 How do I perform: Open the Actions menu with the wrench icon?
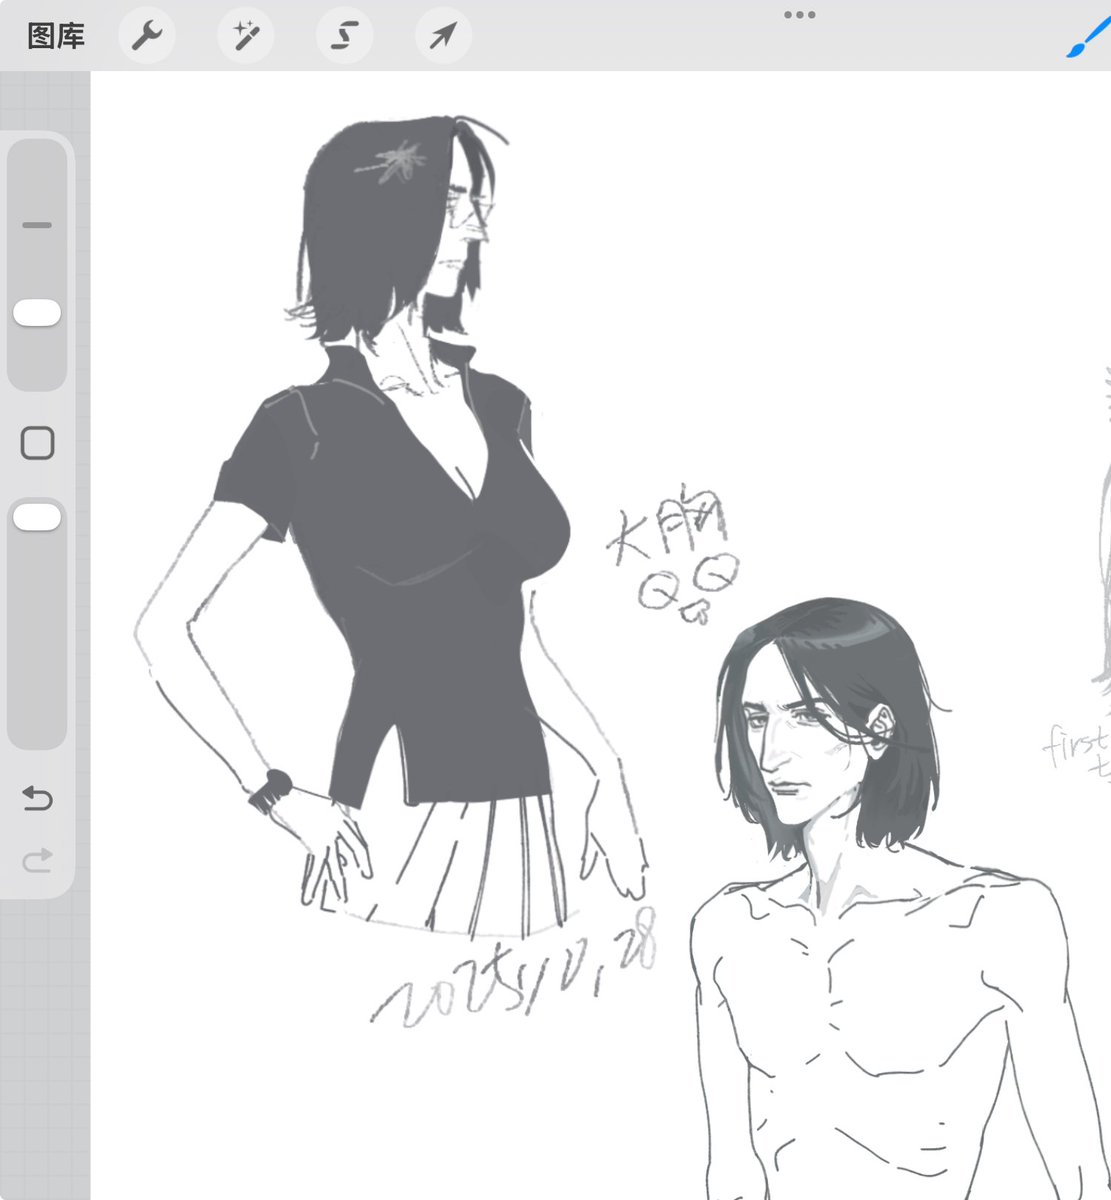tap(147, 34)
